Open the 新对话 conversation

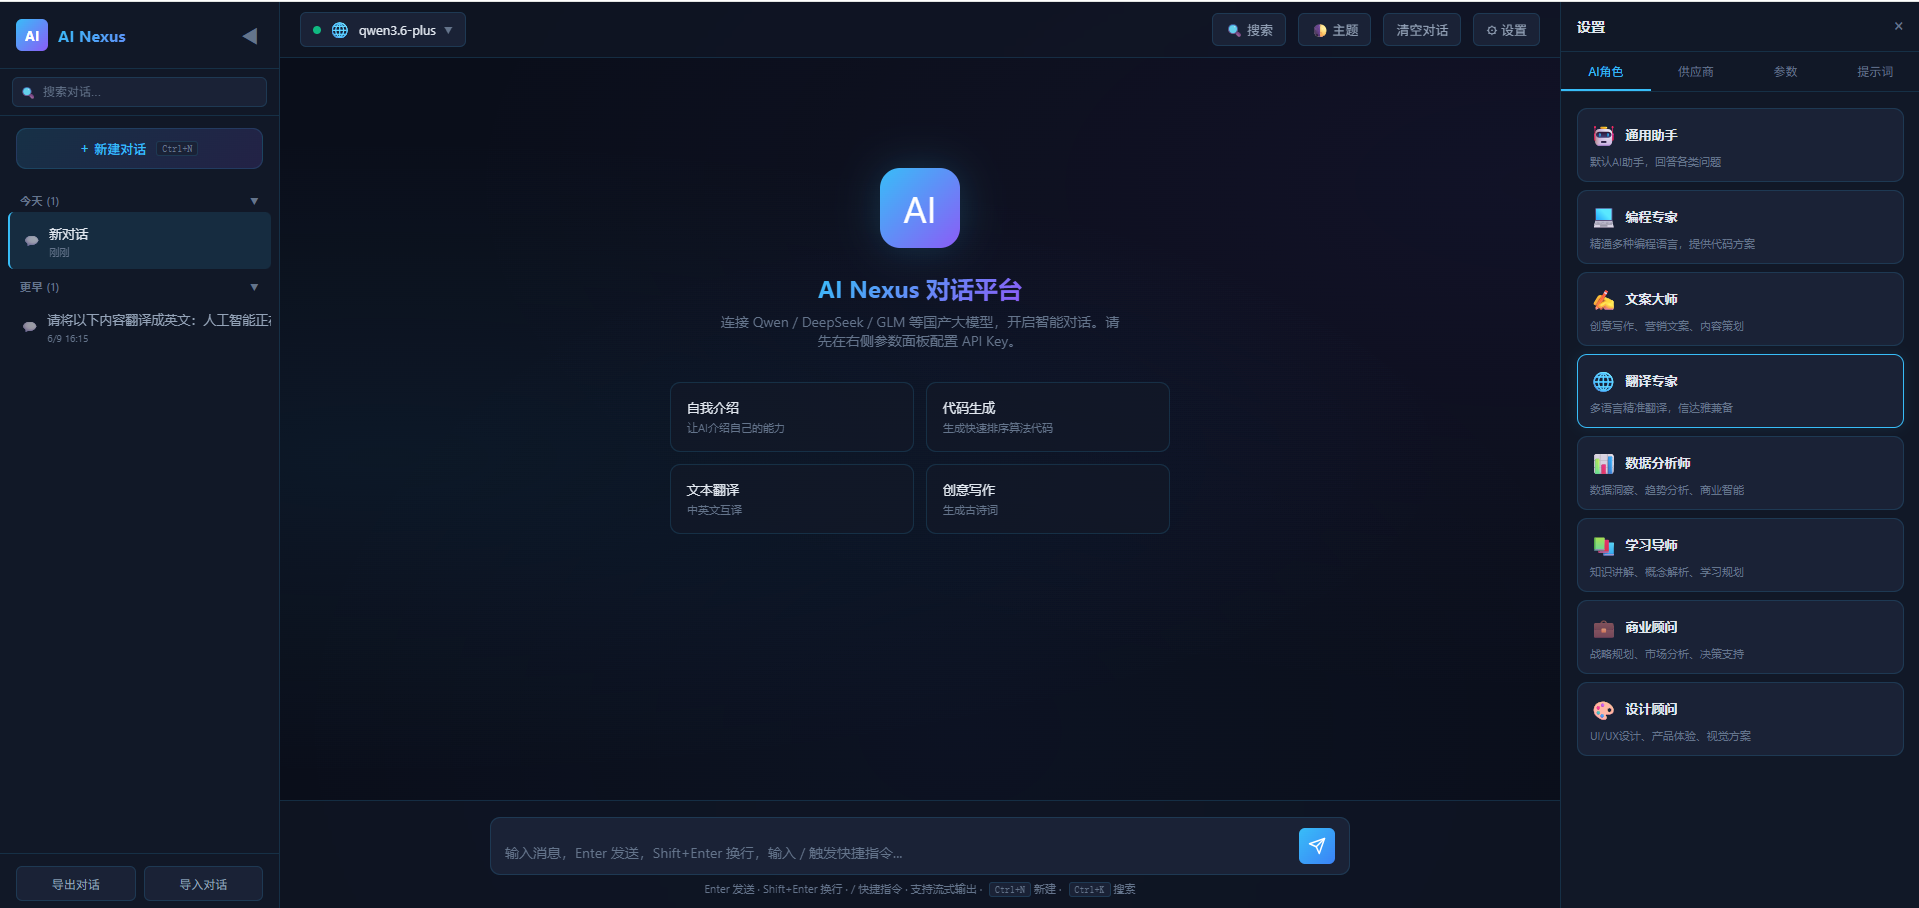(140, 240)
